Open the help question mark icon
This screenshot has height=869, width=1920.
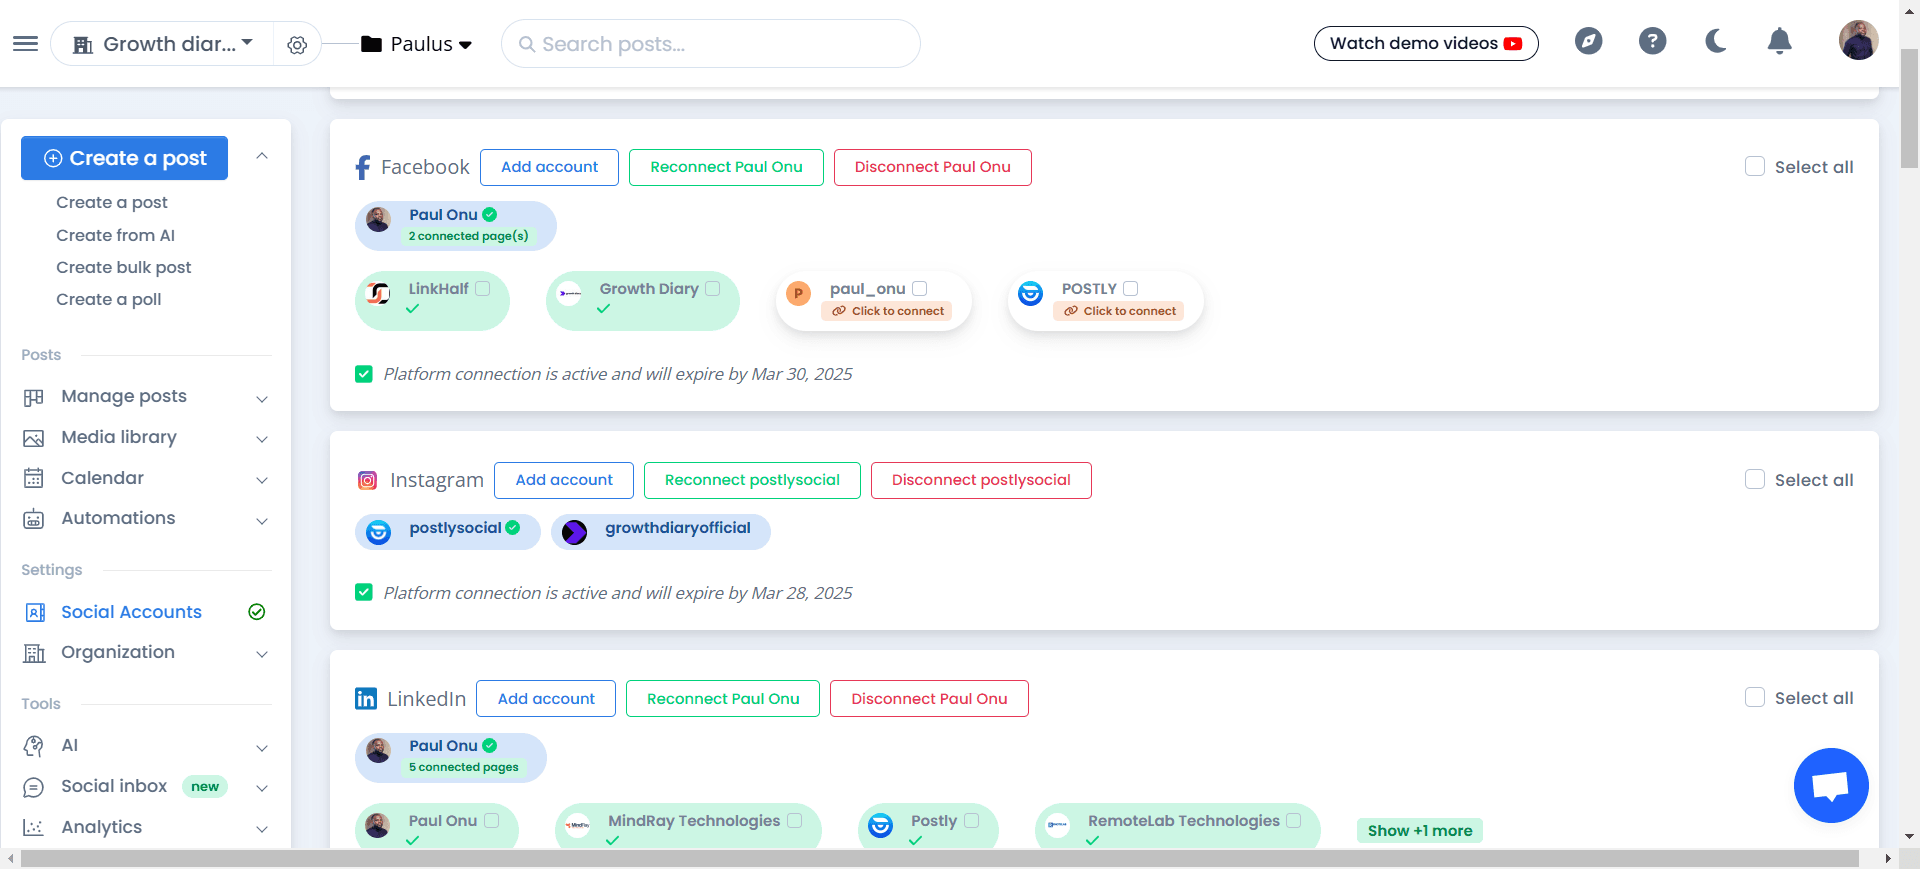(1652, 41)
